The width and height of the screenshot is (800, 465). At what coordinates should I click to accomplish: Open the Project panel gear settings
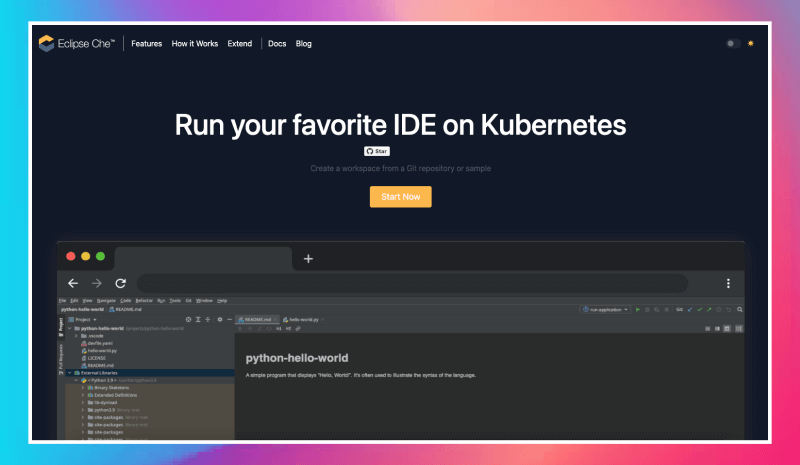click(x=220, y=320)
